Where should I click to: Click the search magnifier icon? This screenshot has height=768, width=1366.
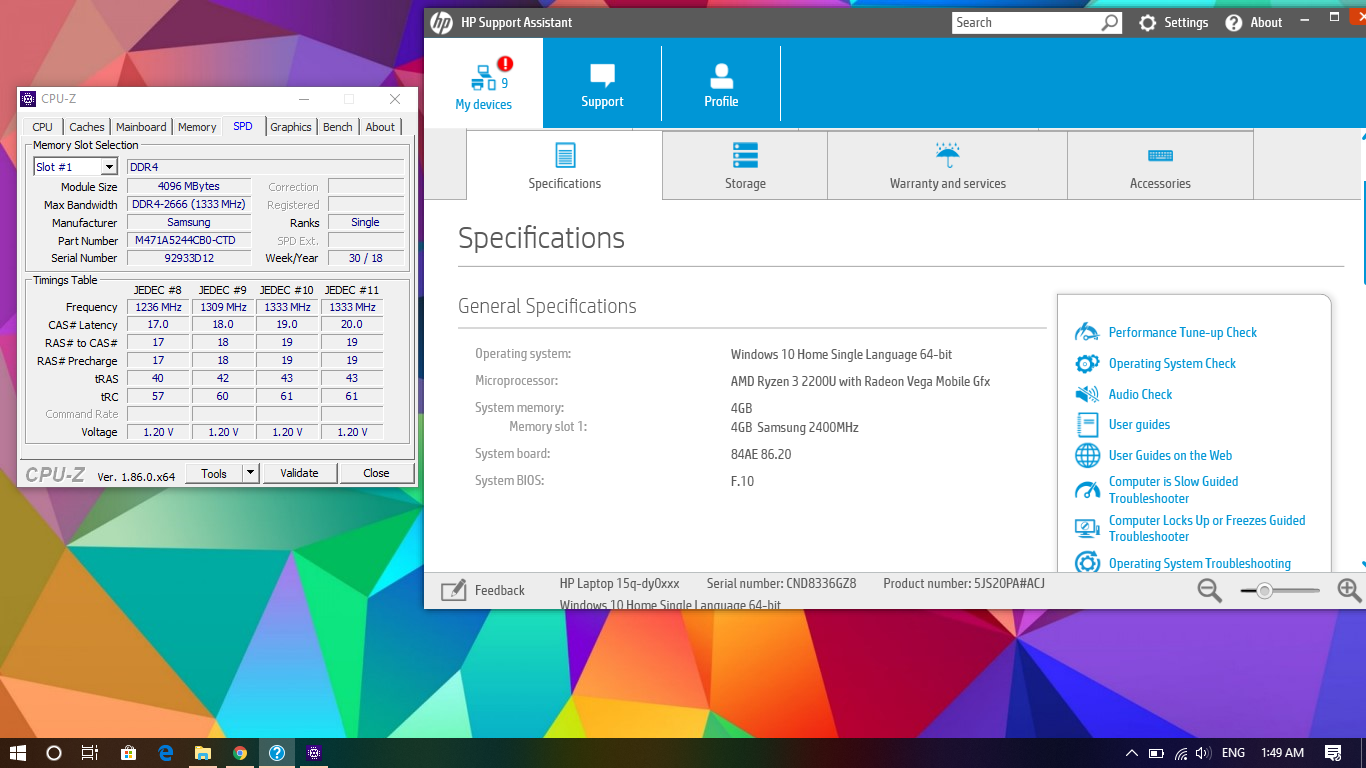[1110, 22]
